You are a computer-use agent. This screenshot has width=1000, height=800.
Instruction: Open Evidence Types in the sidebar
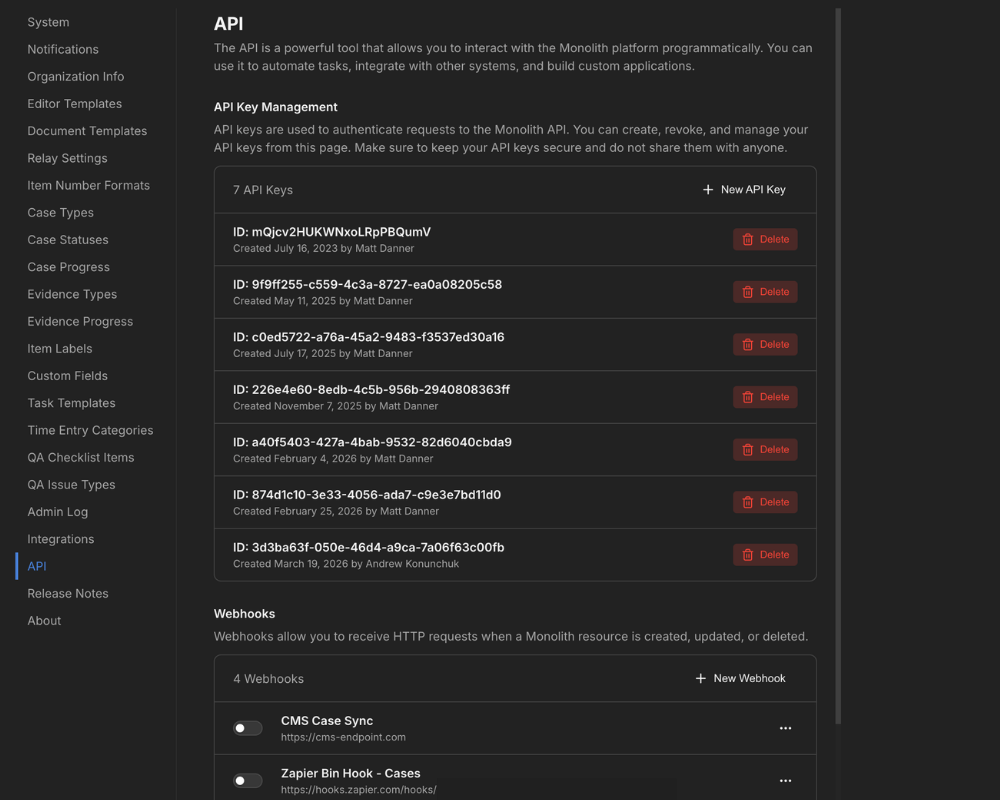(x=72, y=294)
